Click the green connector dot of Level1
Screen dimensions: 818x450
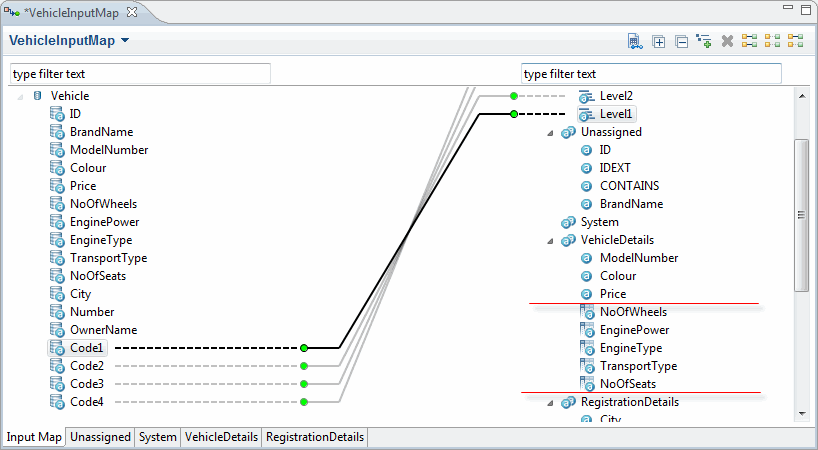tap(514, 114)
